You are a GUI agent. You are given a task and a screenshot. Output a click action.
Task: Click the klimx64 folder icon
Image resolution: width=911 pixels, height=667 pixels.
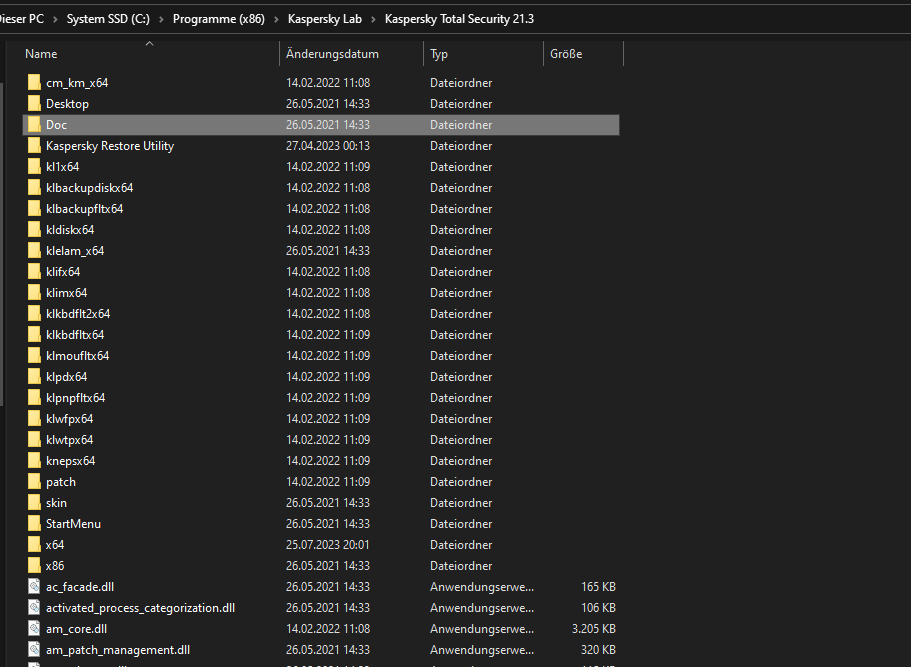point(34,292)
